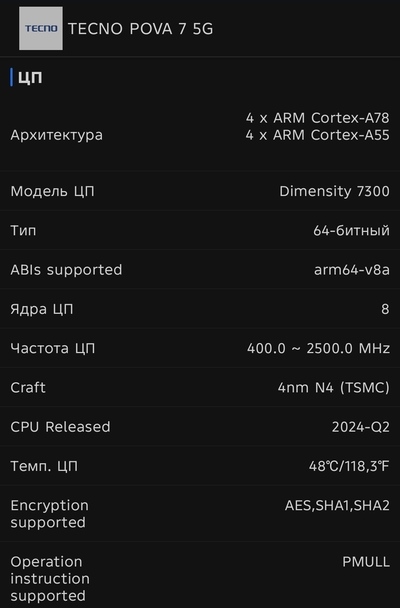The width and height of the screenshot is (400, 608).
Task: Click the 64-битный value
Action: (352, 230)
